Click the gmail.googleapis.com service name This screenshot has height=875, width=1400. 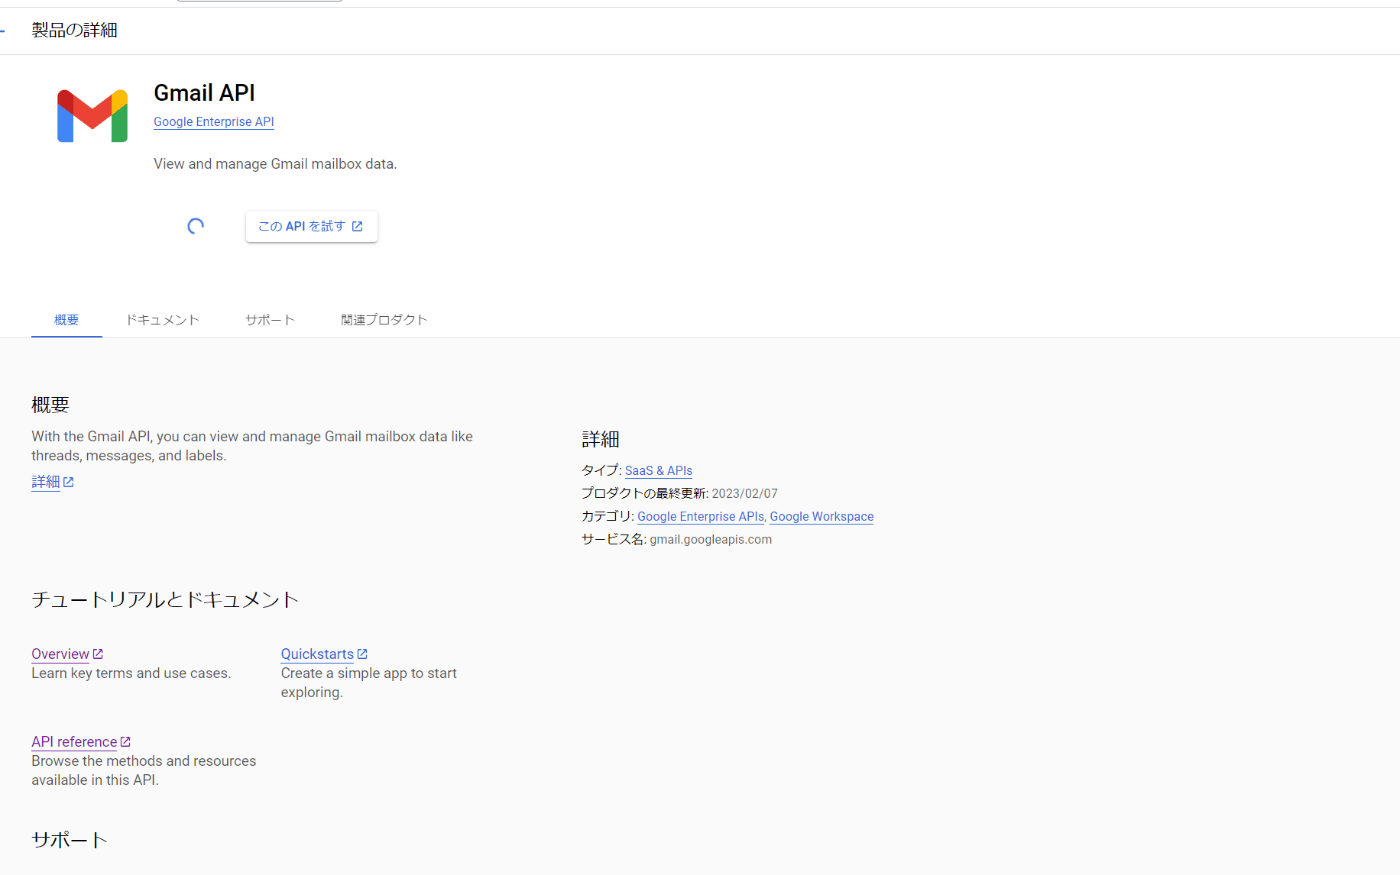pos(710,540)
